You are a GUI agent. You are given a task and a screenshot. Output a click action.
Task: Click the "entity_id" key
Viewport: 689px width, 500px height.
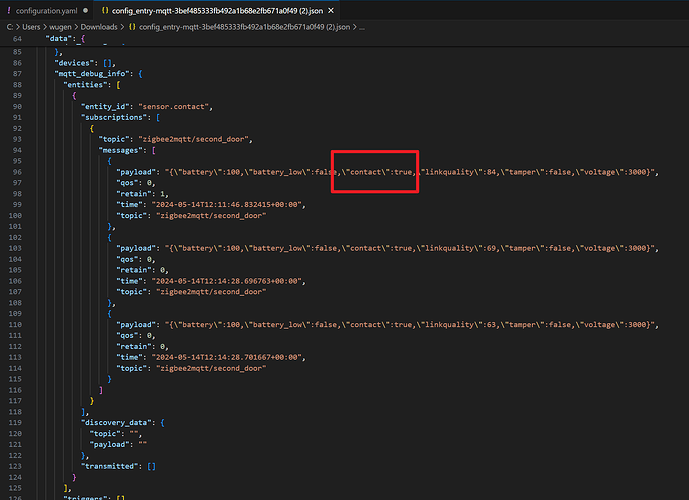[105, 107]
